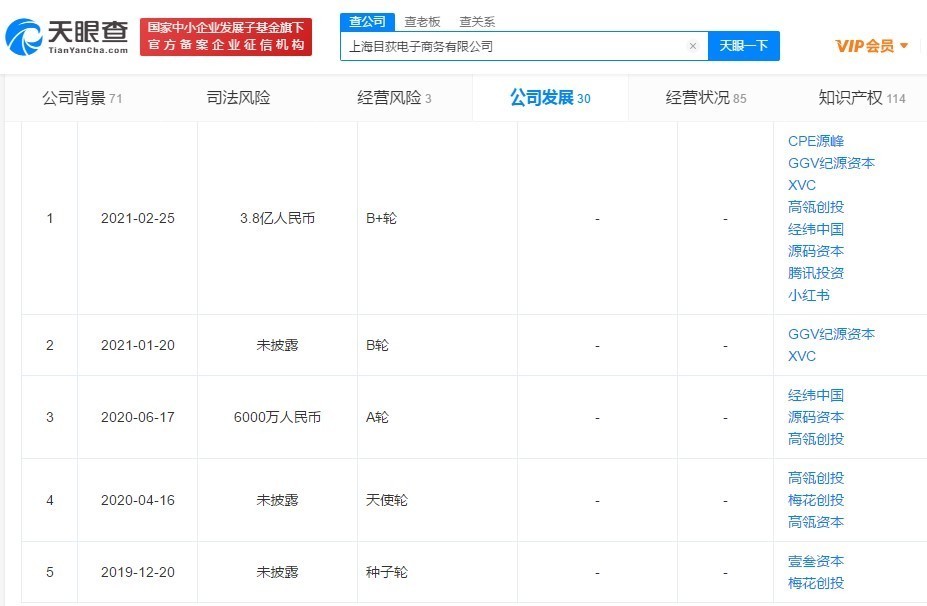The image size is (927, 606).
Task: Open the GGV纪源资本 link in B轮 row
Action: click(832, 333)
